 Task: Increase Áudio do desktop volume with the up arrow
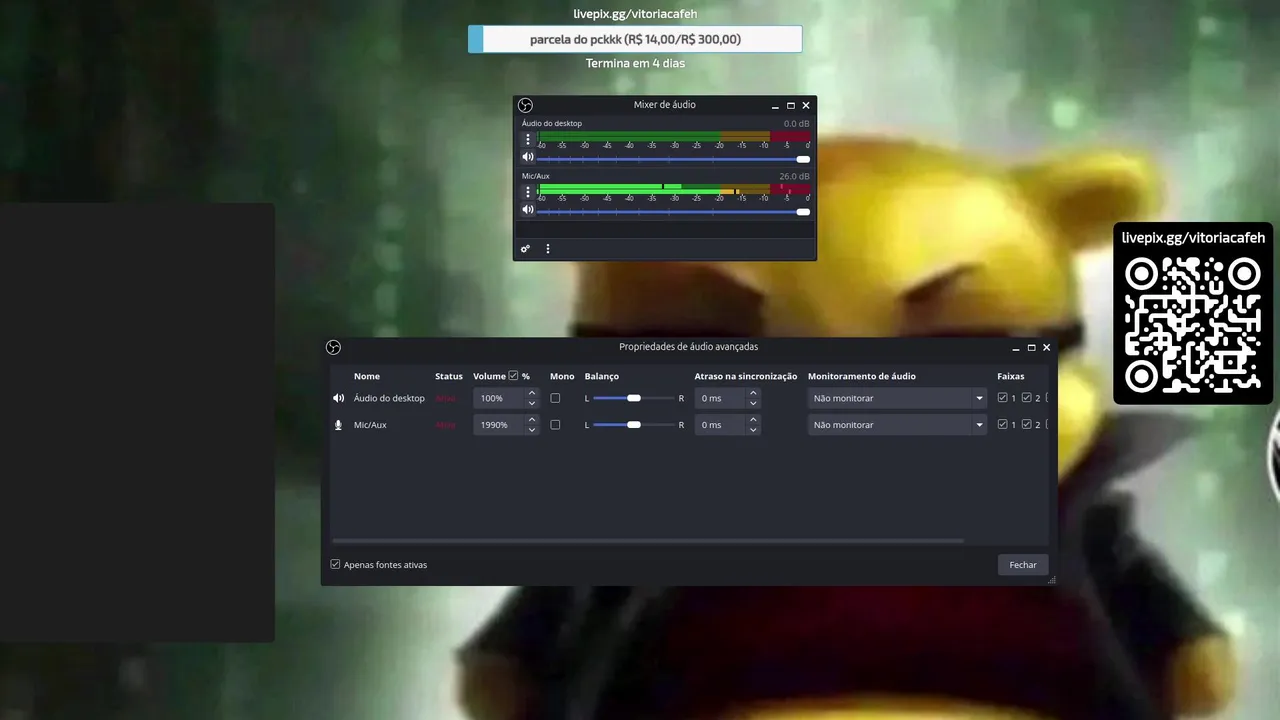click(532, 393)
